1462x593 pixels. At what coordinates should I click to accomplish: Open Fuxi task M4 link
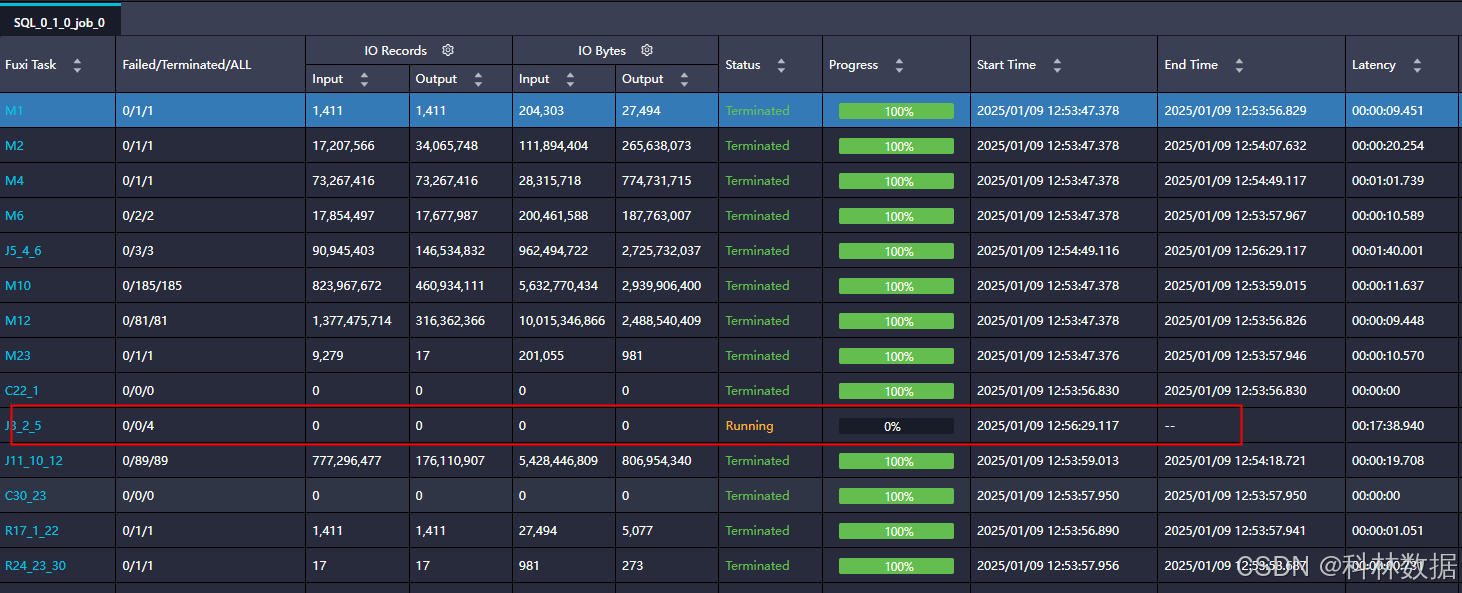pos(14,181)
